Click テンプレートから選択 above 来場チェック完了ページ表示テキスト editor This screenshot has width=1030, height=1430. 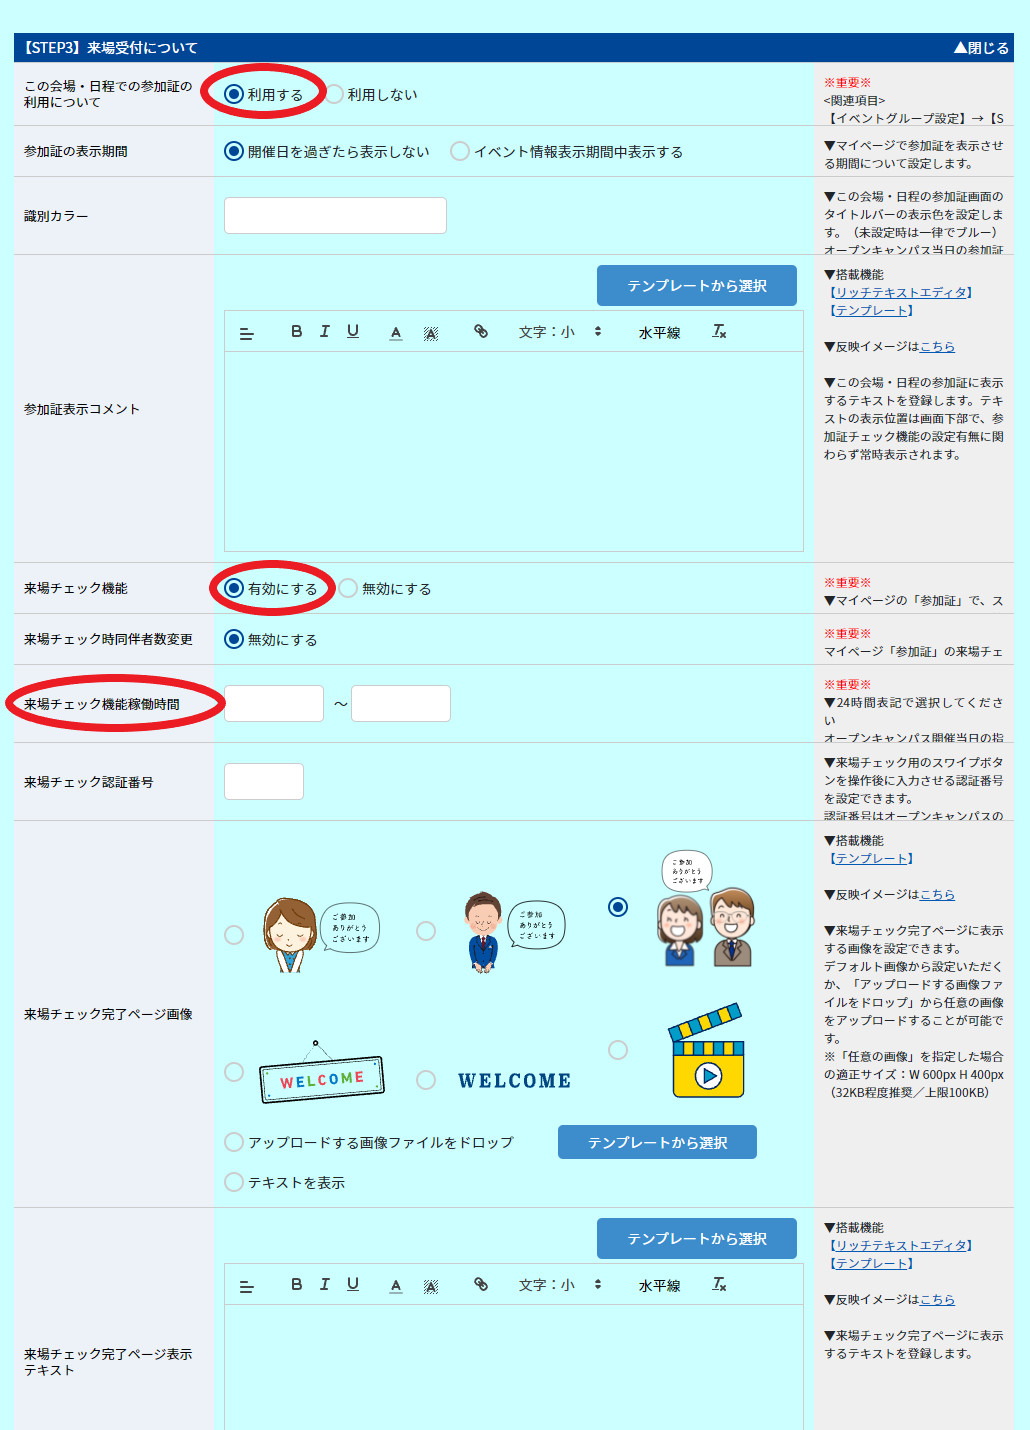point(697,1238)
